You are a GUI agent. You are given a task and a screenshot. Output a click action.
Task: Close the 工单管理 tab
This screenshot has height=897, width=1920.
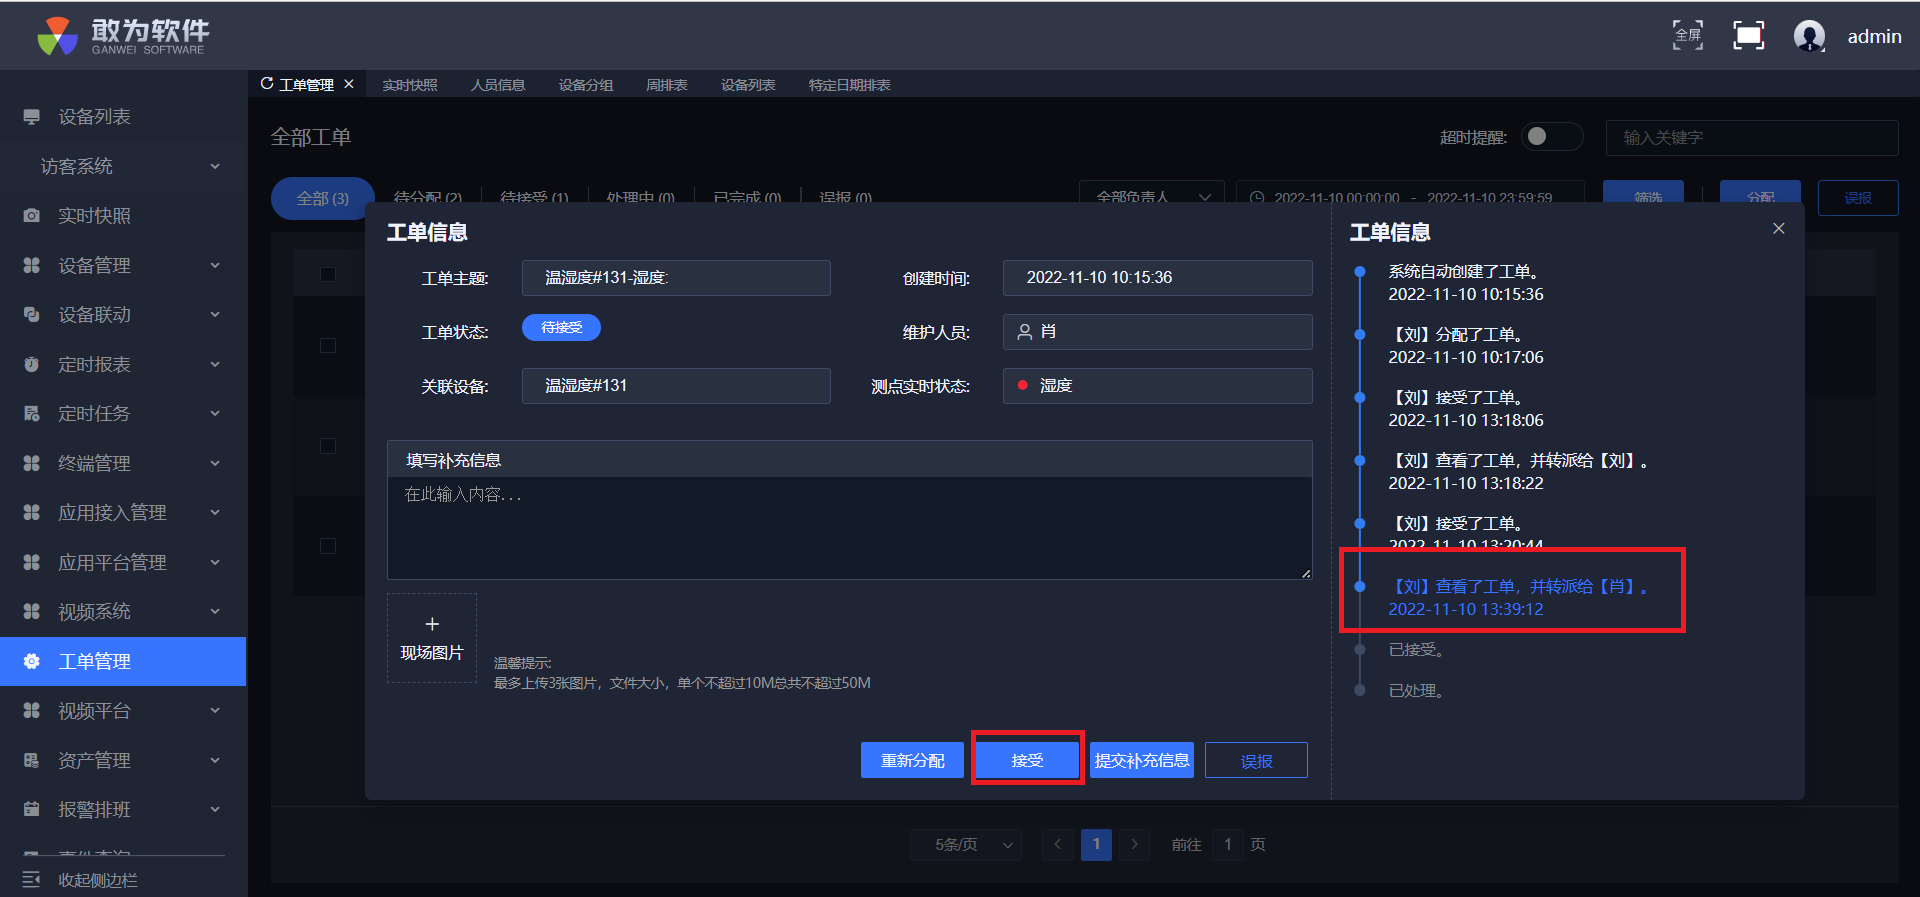[x=349, y=84]
